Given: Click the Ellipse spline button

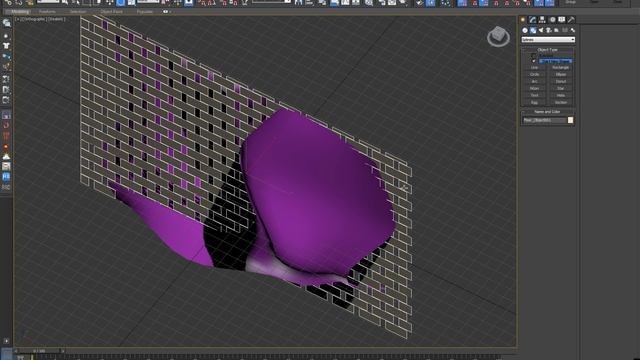Looking at the screenshot, I should coord(561,74).
